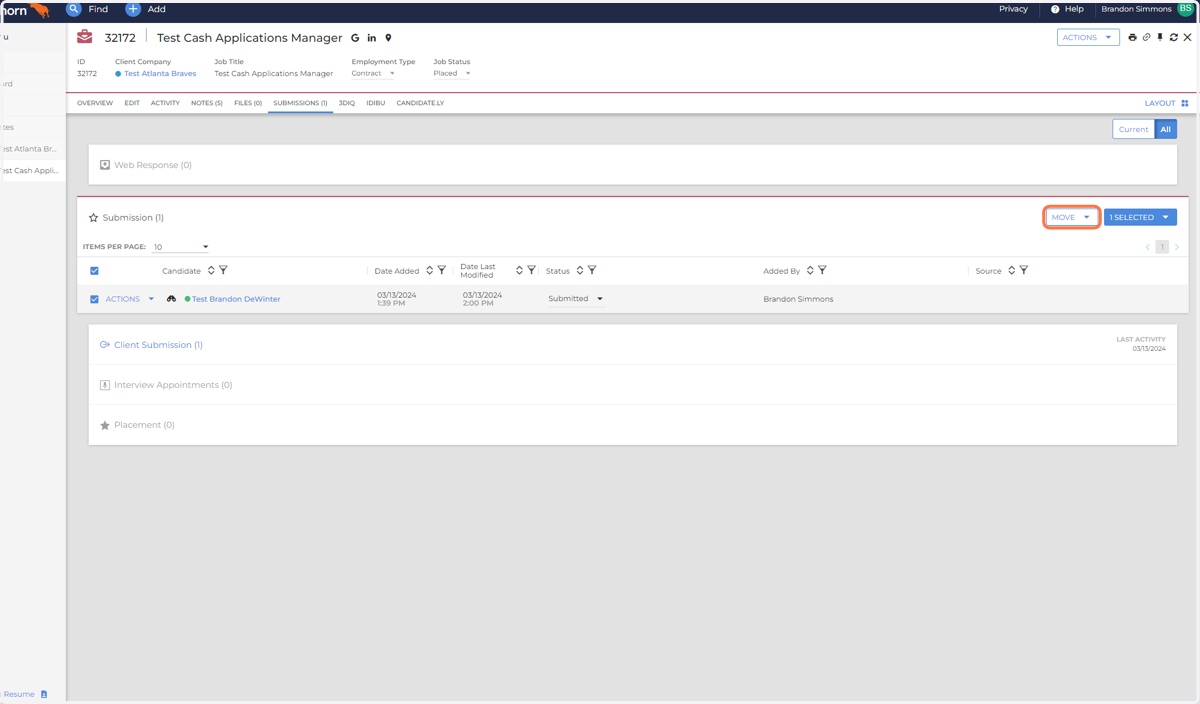The image size is (1200, 704).
Task: Toggle the select-all header checkbox
Action: (94, 271)
